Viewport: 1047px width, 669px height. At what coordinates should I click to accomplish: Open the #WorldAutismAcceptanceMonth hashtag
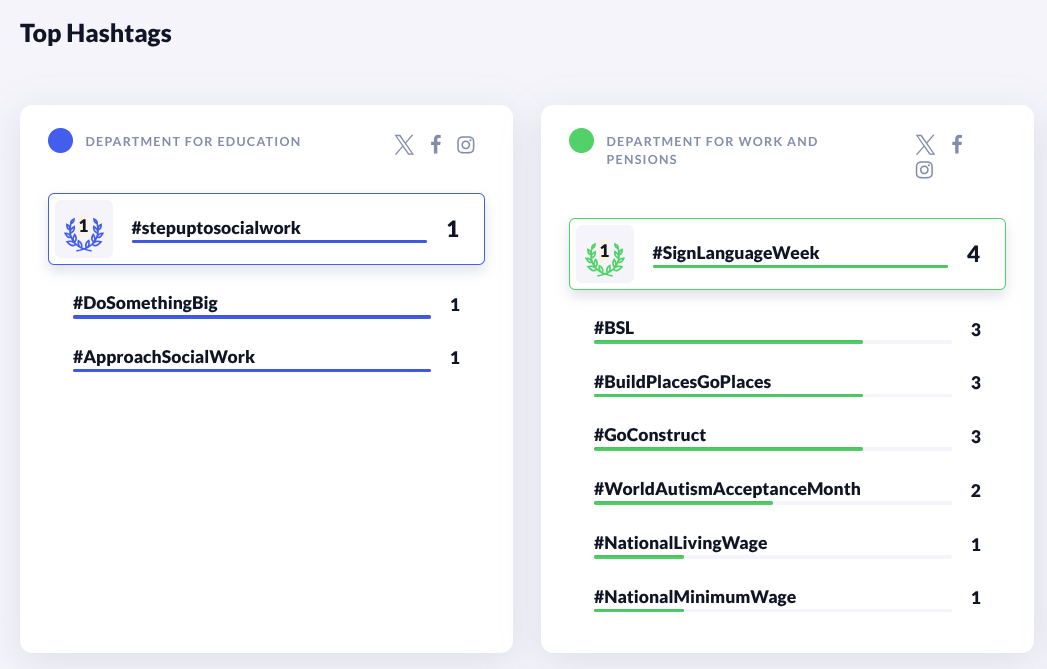coord(727,489)
